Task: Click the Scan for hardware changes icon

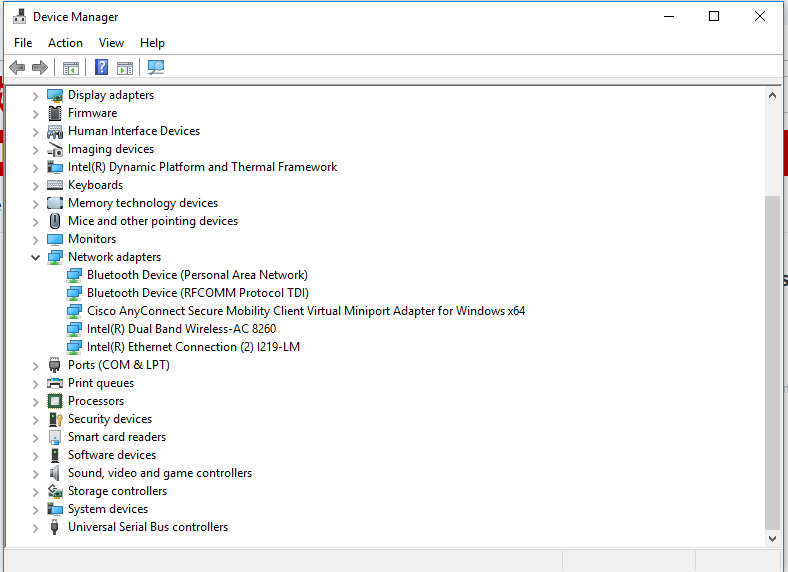Action: (x=156, y=67)
